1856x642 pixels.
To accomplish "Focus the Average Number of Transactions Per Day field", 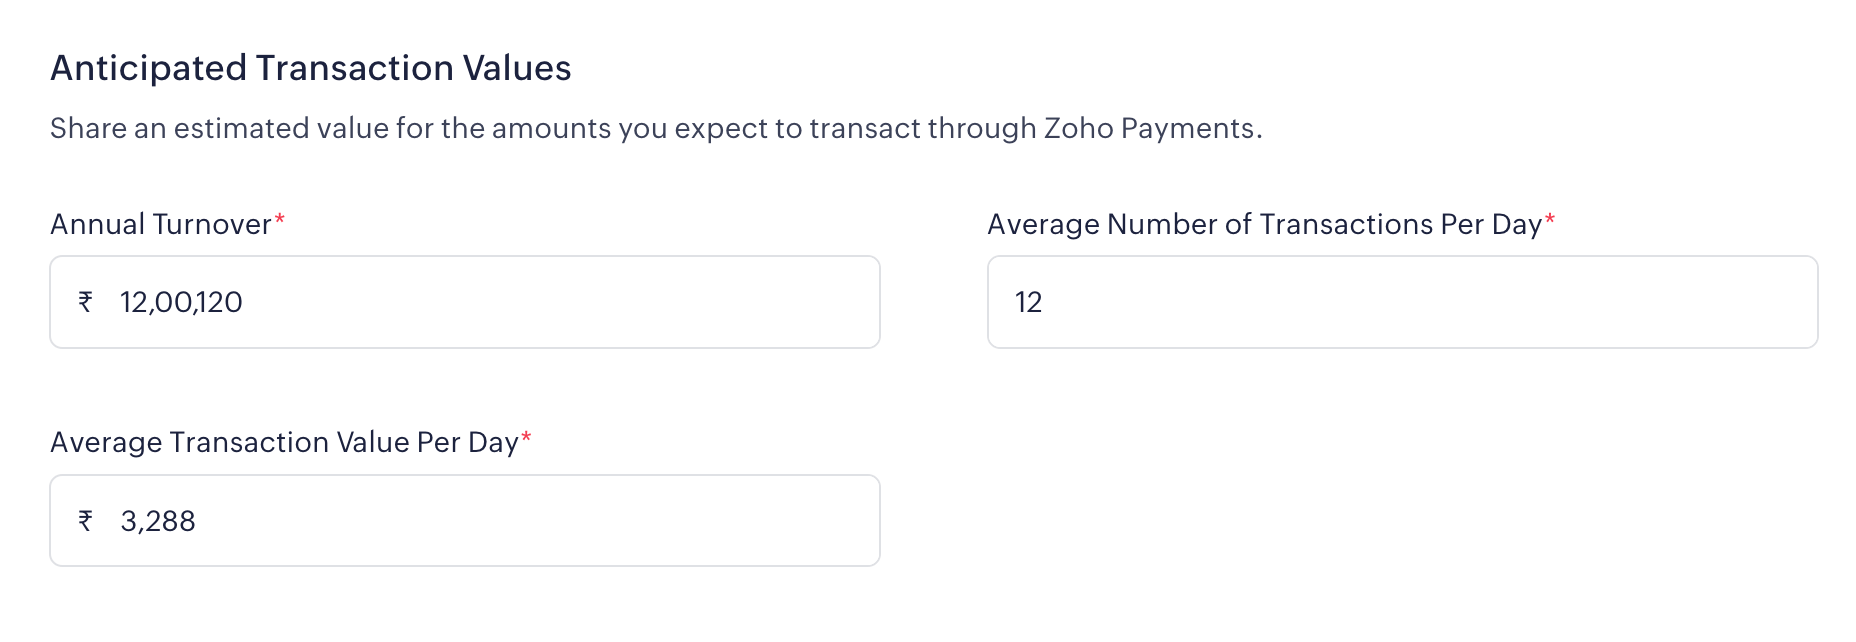I will point(1402,302).
